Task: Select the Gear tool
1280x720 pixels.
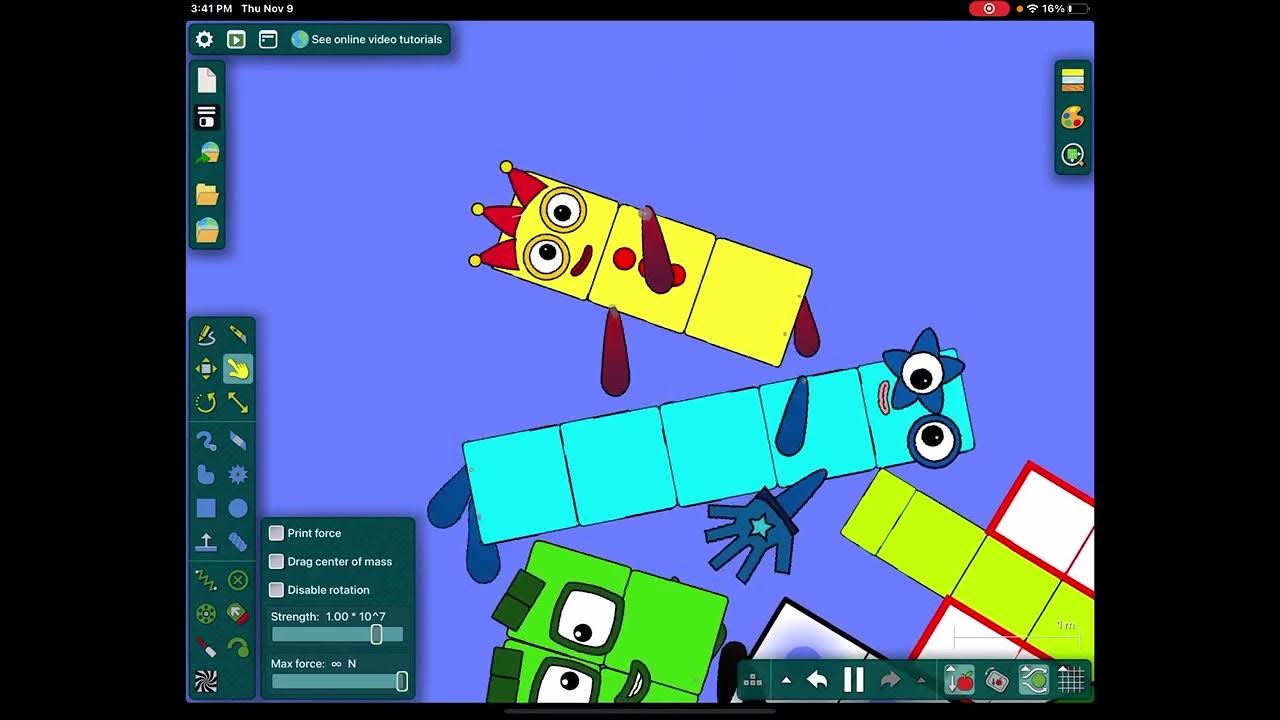Action: [238, 474]
